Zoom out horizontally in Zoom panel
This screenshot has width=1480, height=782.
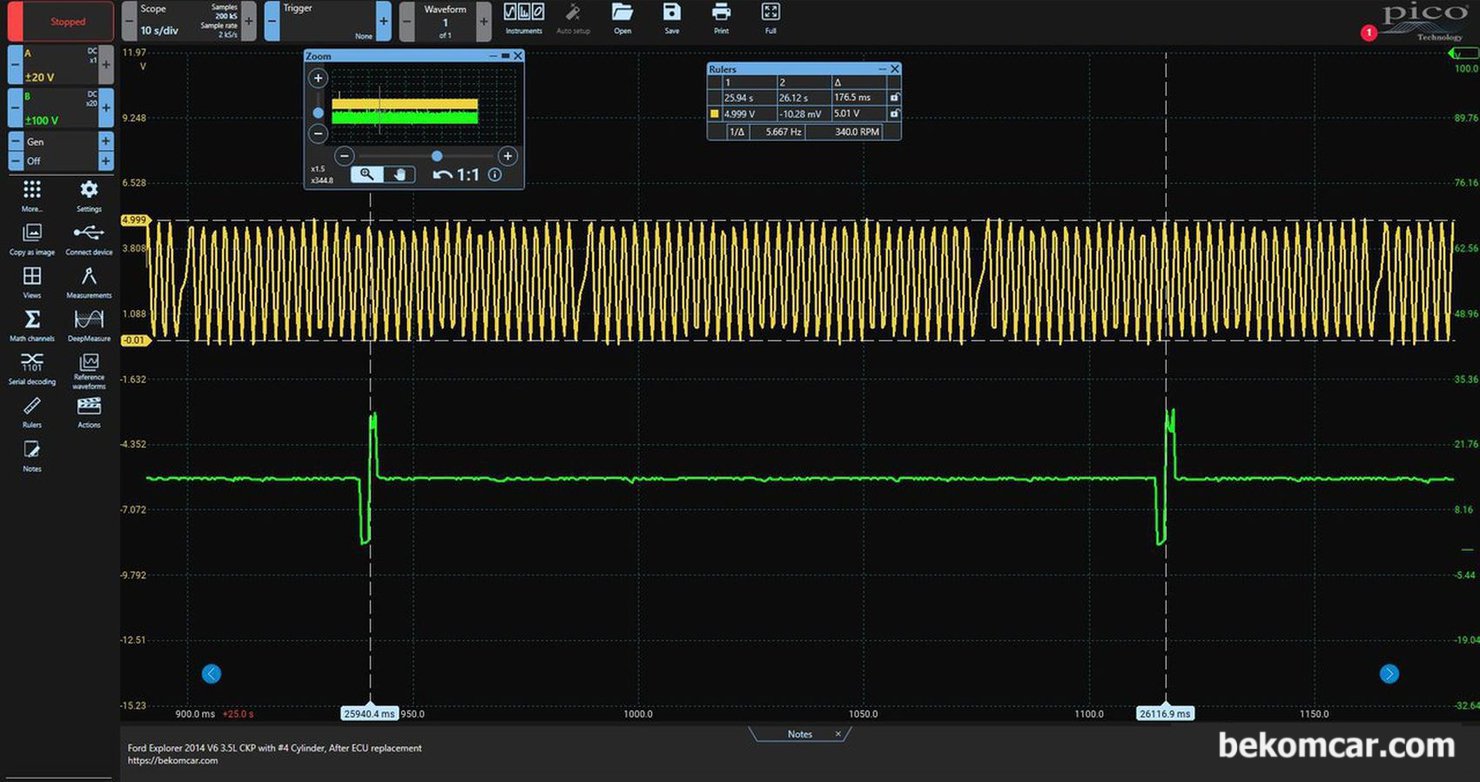pos(343,156)
